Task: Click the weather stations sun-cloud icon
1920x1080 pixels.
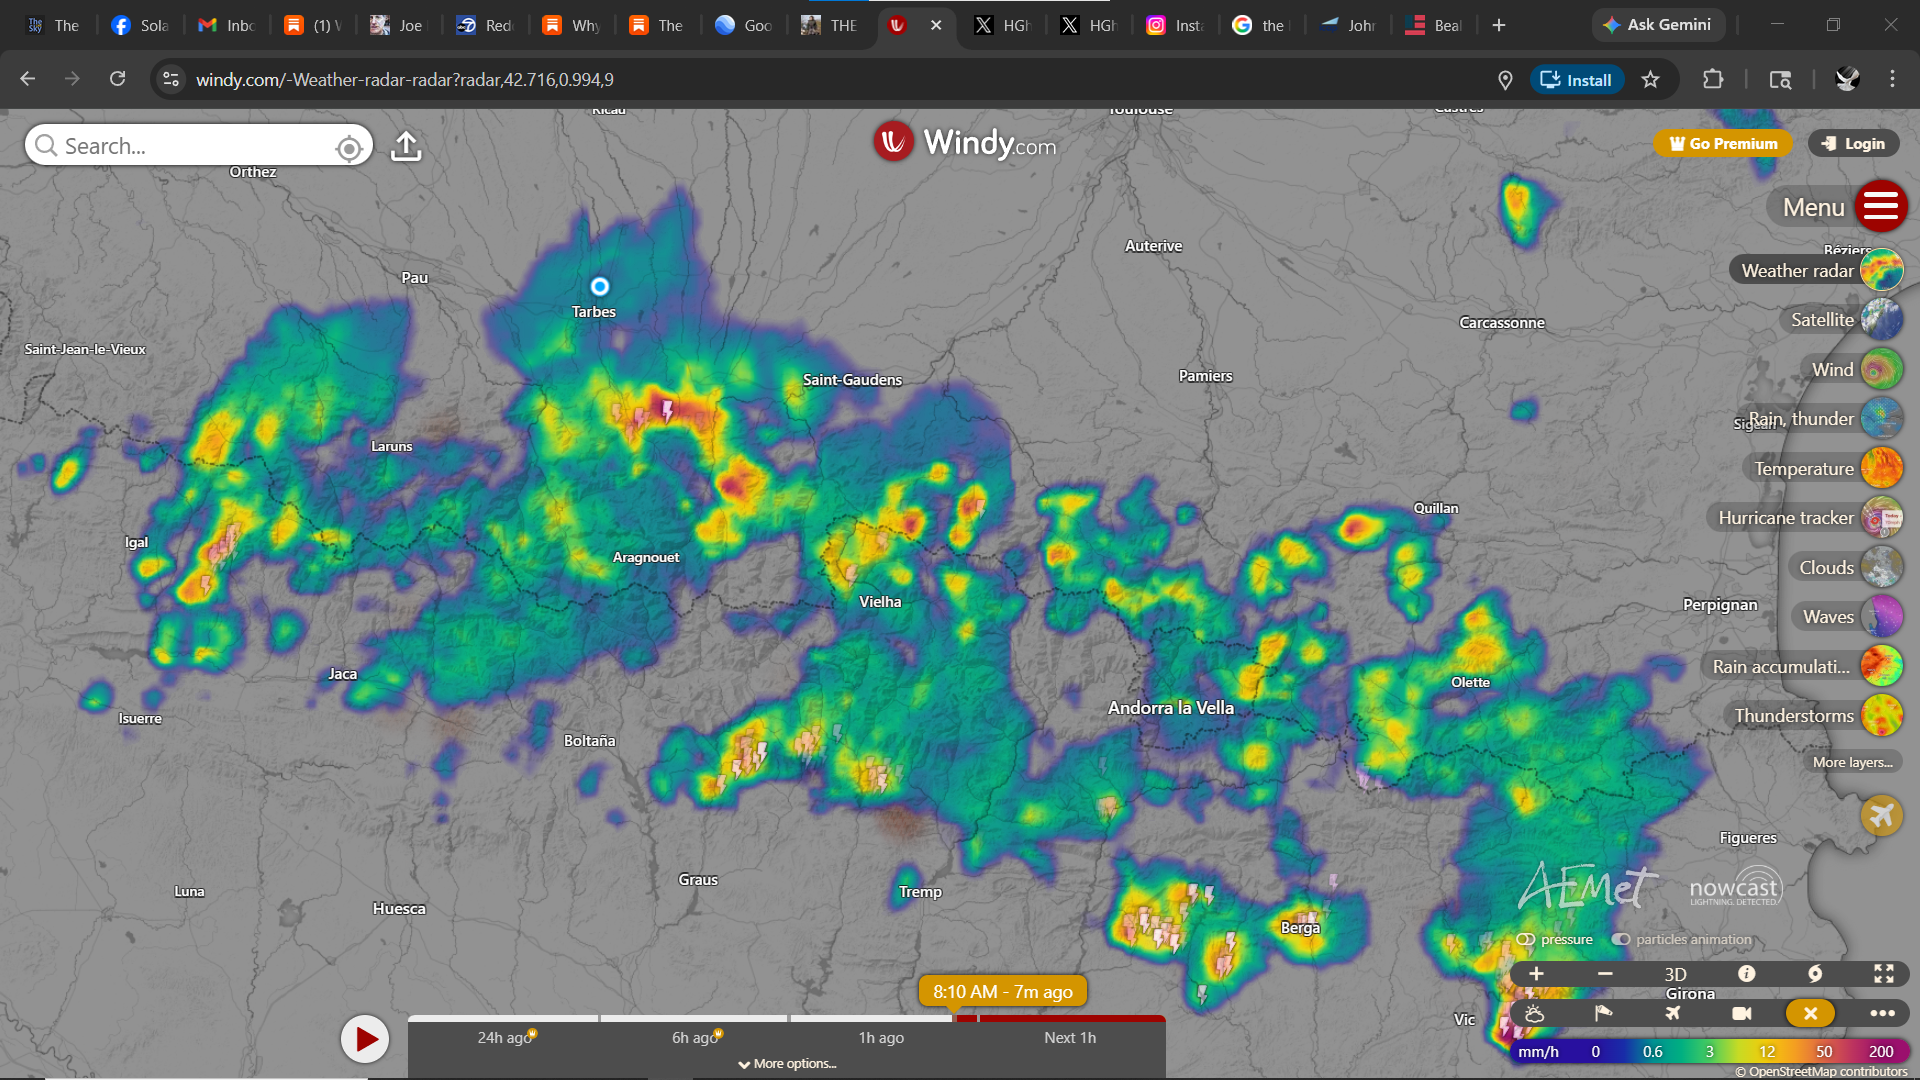Action: tap(1534, 1013)
